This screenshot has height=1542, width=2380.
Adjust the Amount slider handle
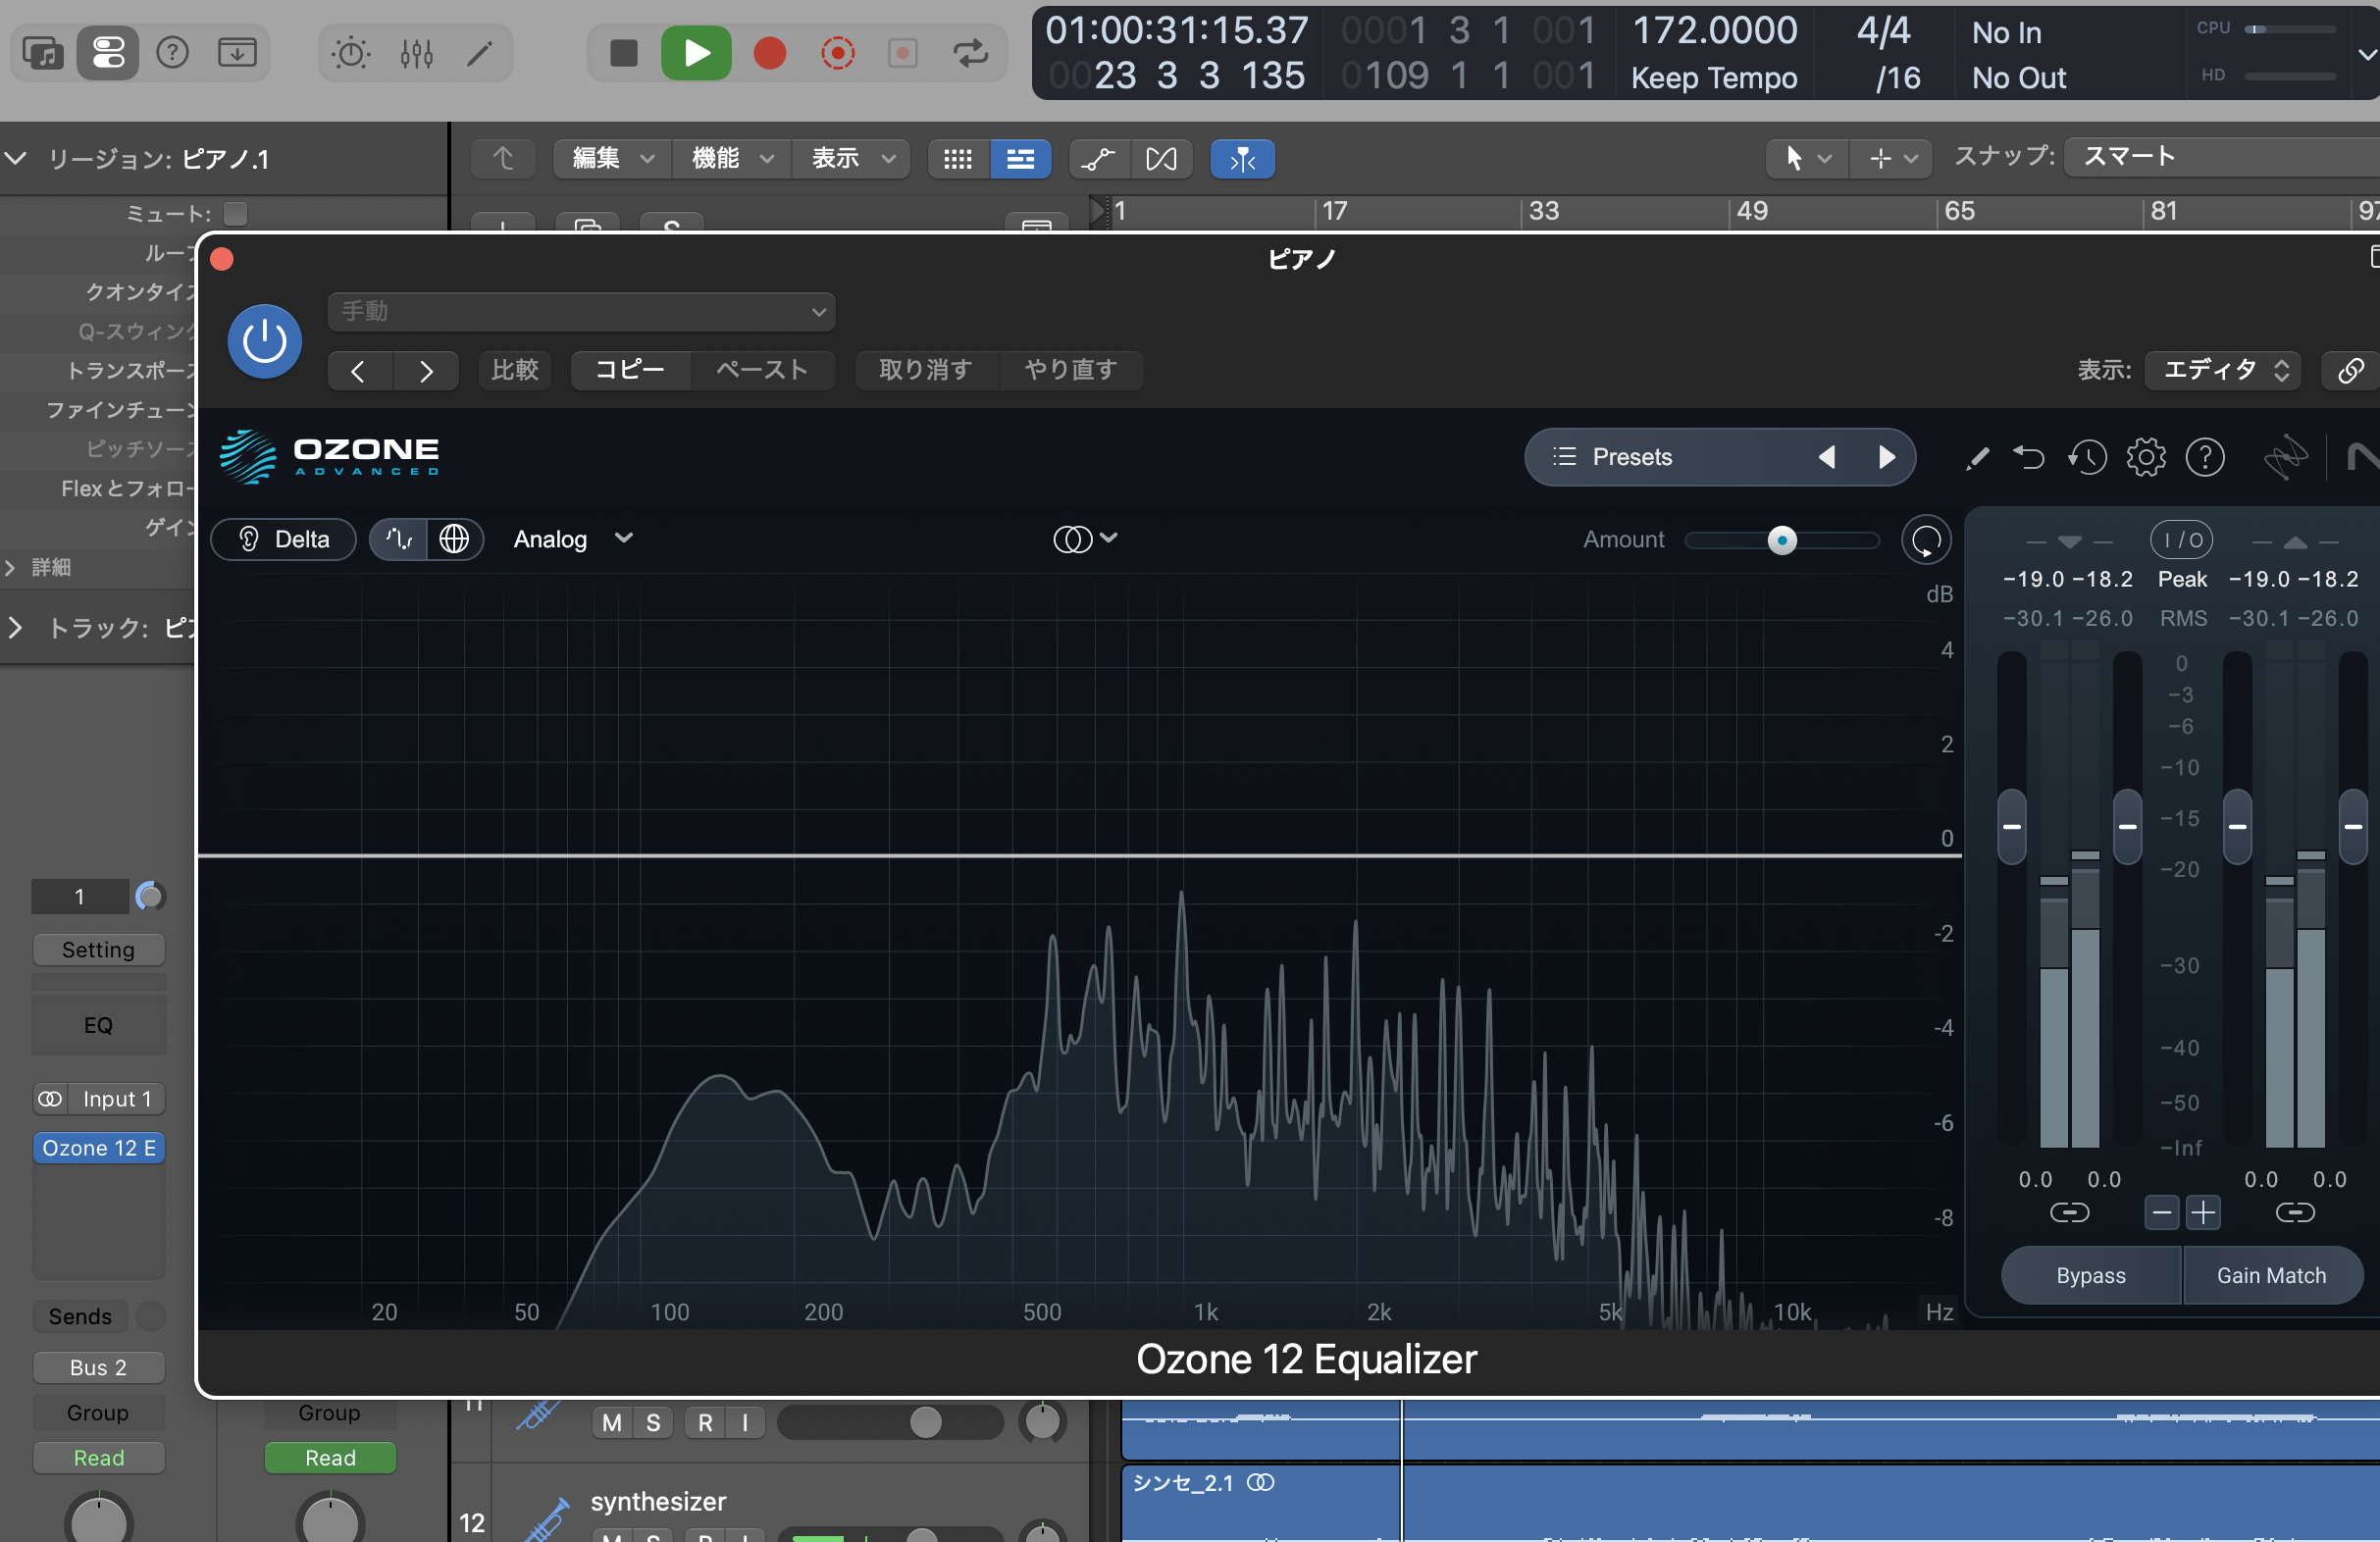point(1781,540)
